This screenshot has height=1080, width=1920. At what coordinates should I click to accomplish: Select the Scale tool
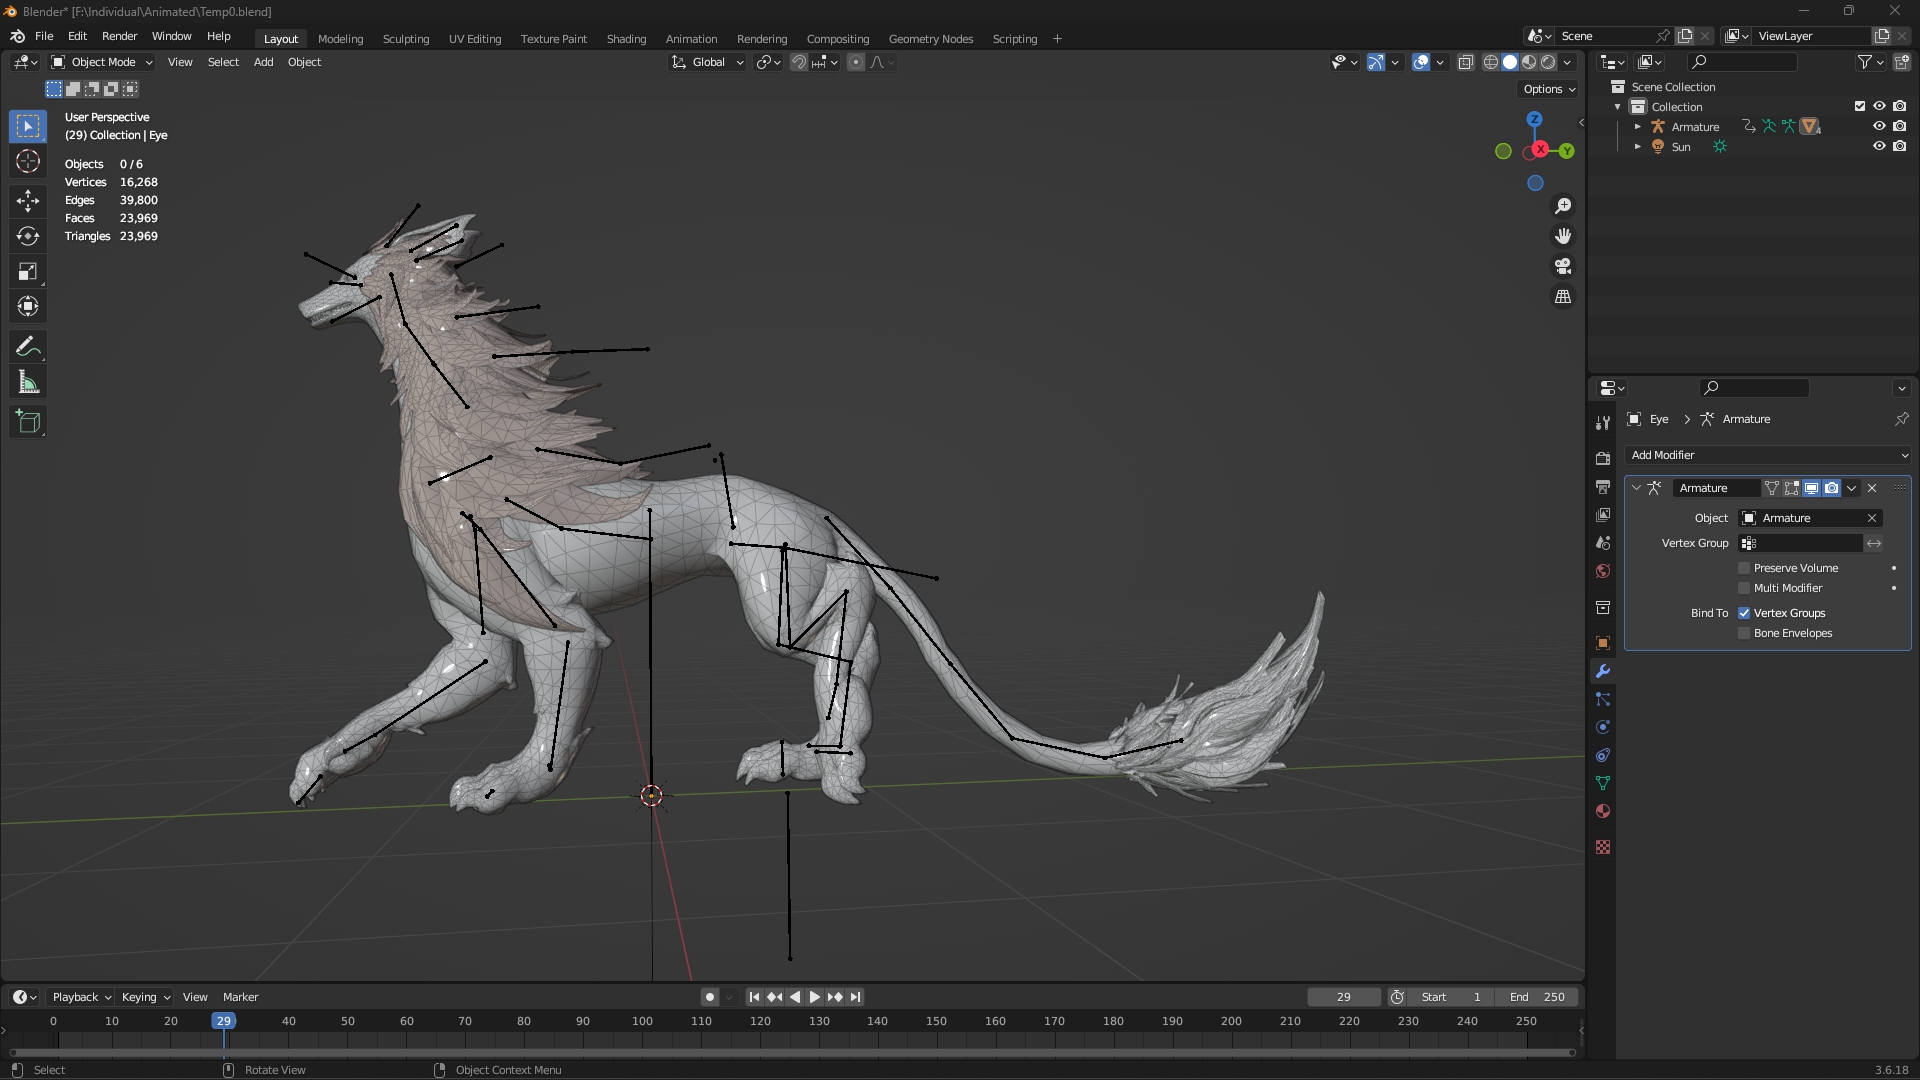28,272
